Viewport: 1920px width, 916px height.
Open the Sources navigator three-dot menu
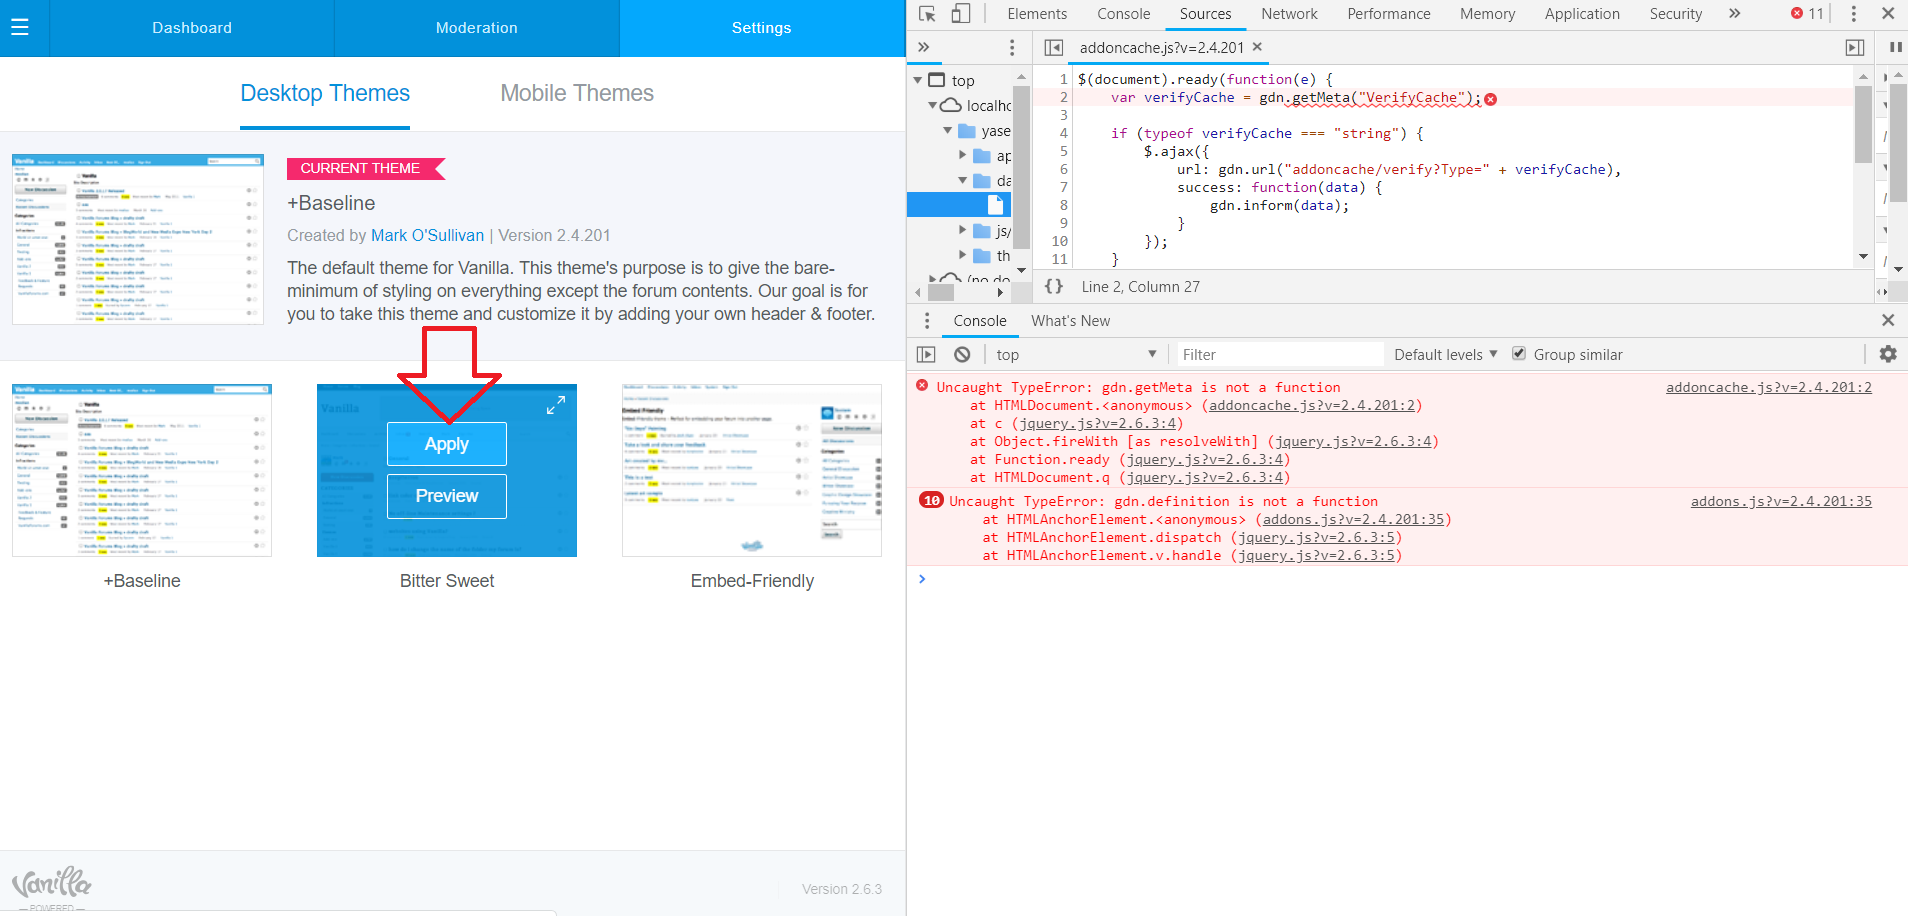1012,47
